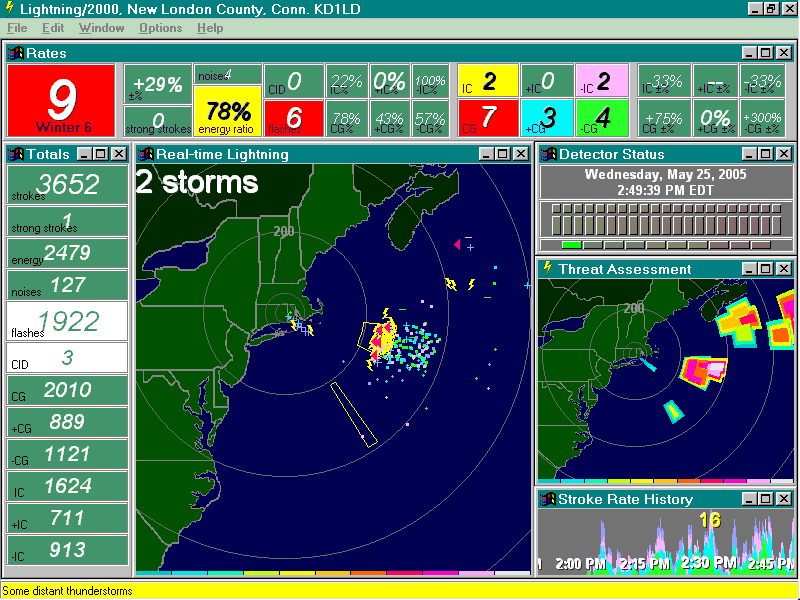The width and height of the screenshot is (800, 600).
Task: Click the +29% change rate tile
Action: pos(158,84)
